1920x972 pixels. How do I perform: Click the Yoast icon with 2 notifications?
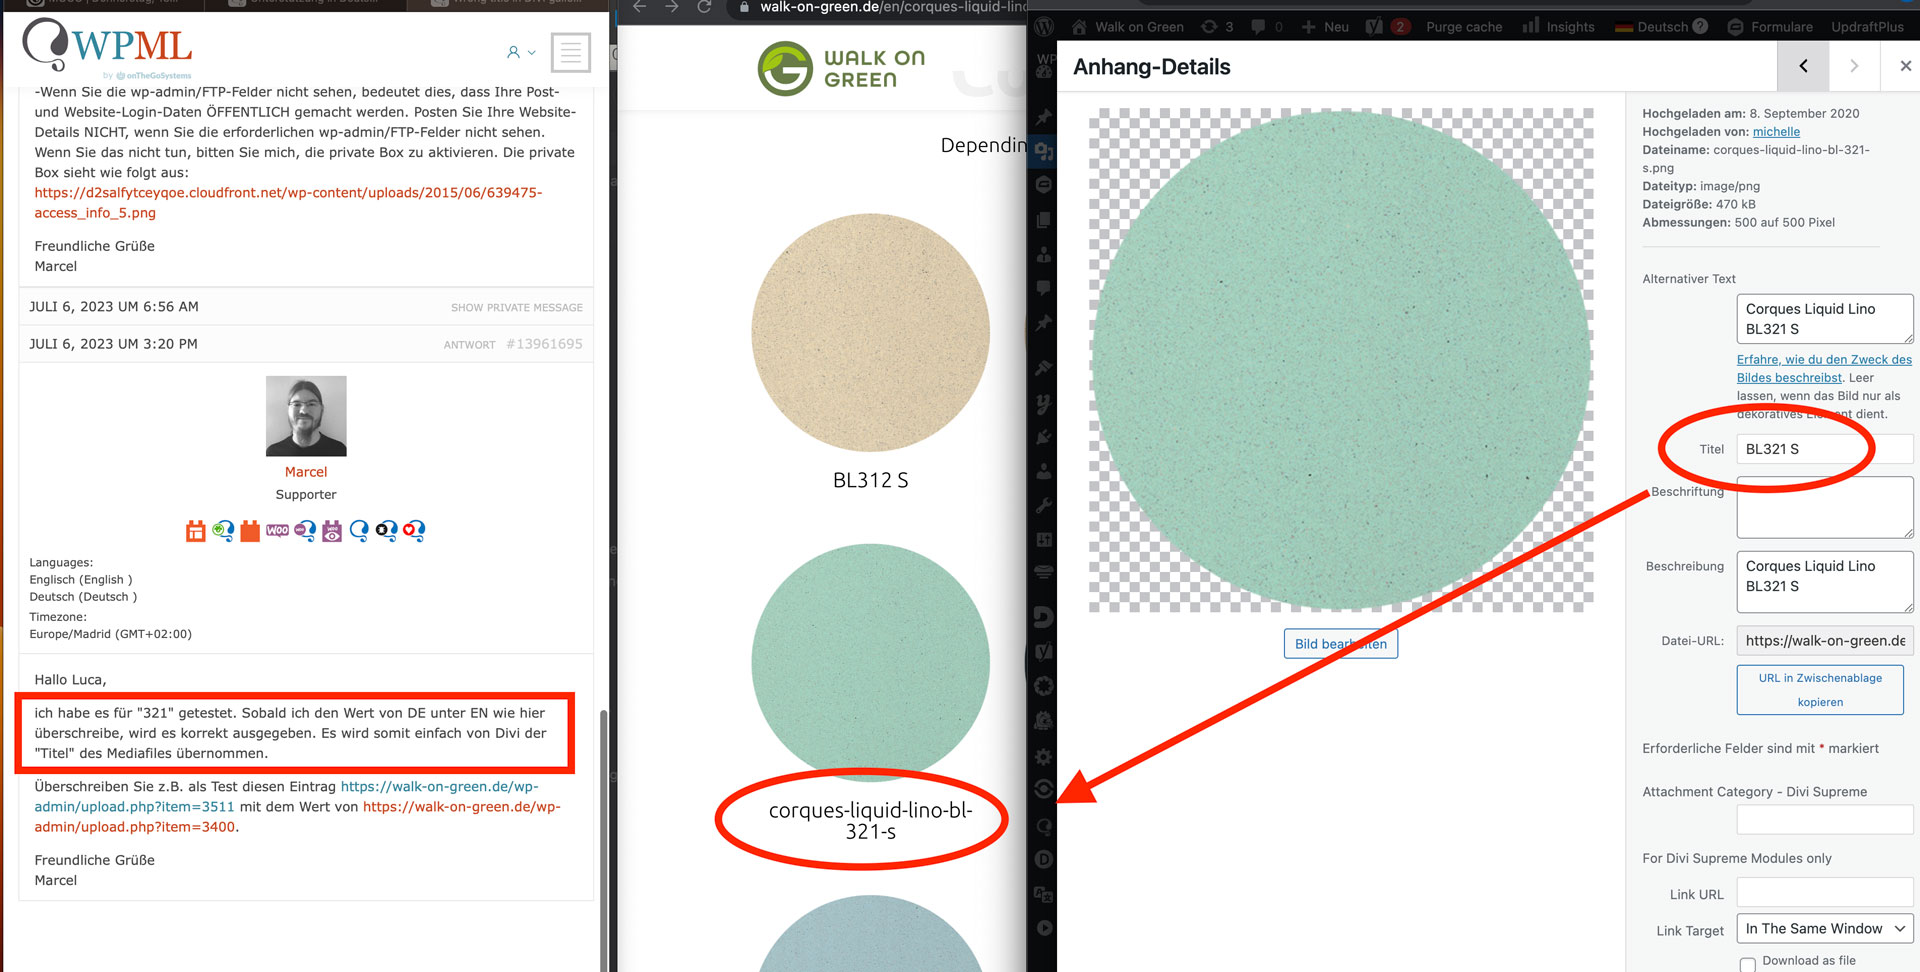pyautogui.click(x=1388, y=27)
